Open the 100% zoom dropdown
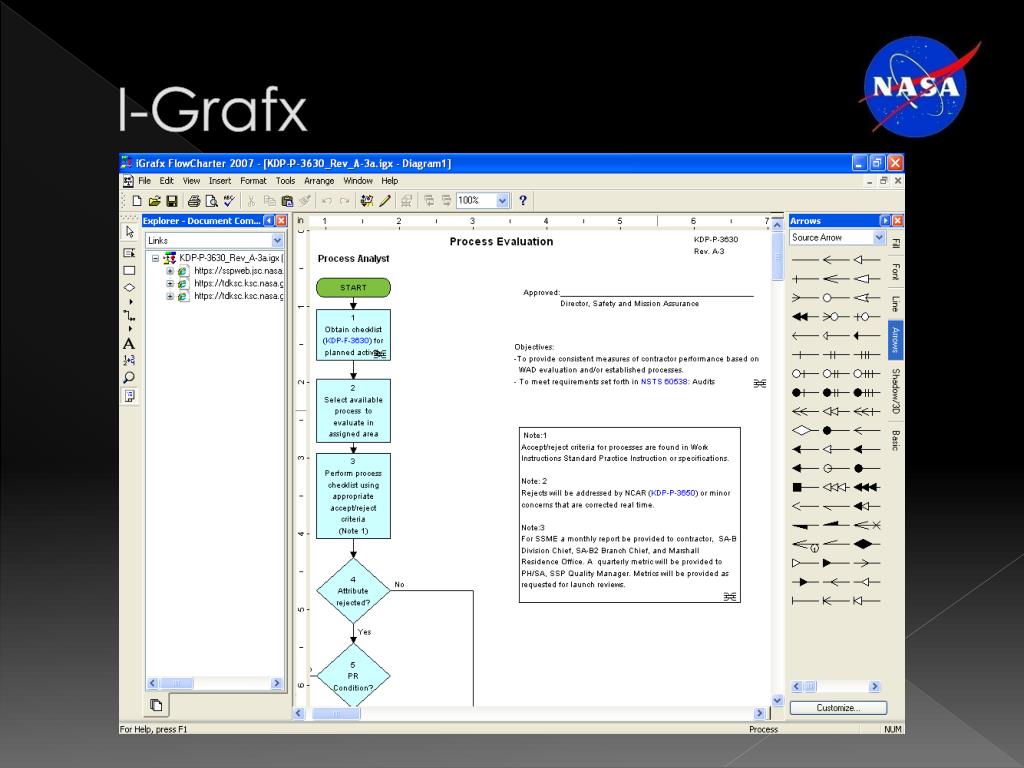This screenshot has width=1024, height=768. point(502,200)
